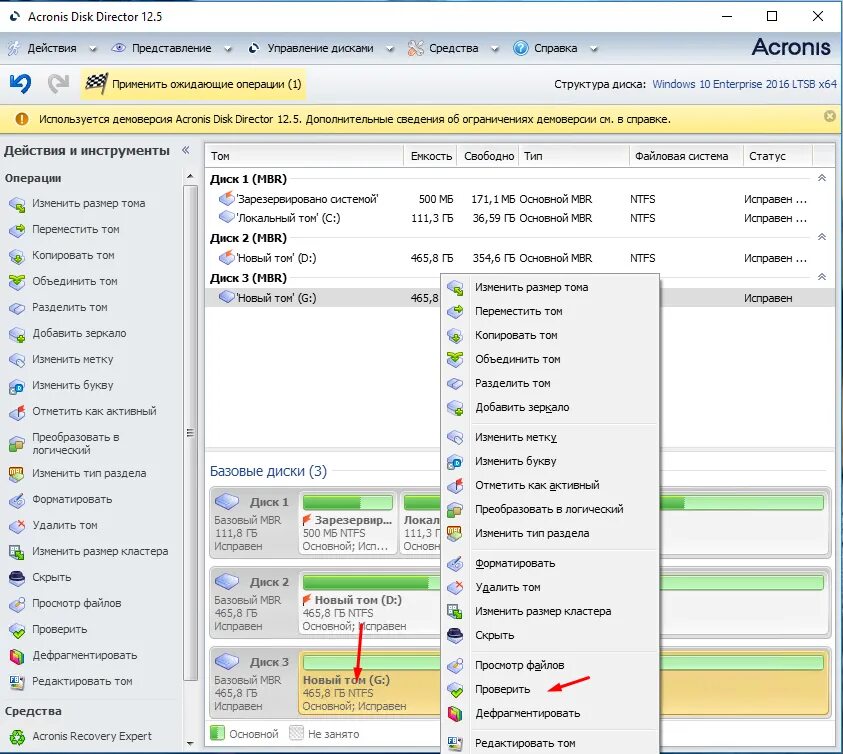Select Зарезервир... 500 МБ partition in disk map

(x=348, y=523)
